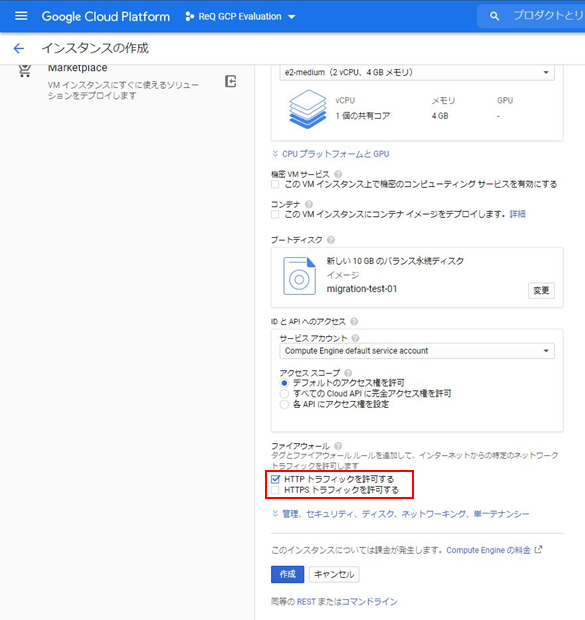The height and width of the screenshot is (620, 585).
Task: Click the Marketplace shopping cart icon
Action: (x=25, y=71)
